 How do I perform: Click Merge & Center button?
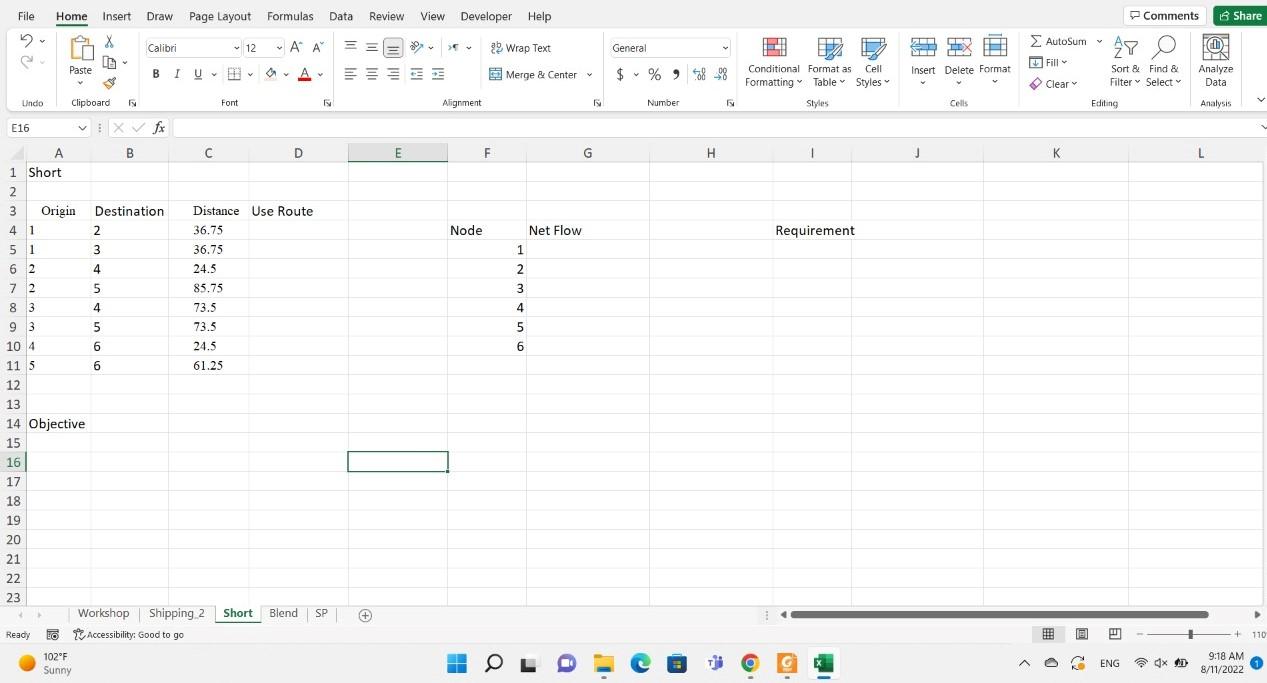click(534, 75)
